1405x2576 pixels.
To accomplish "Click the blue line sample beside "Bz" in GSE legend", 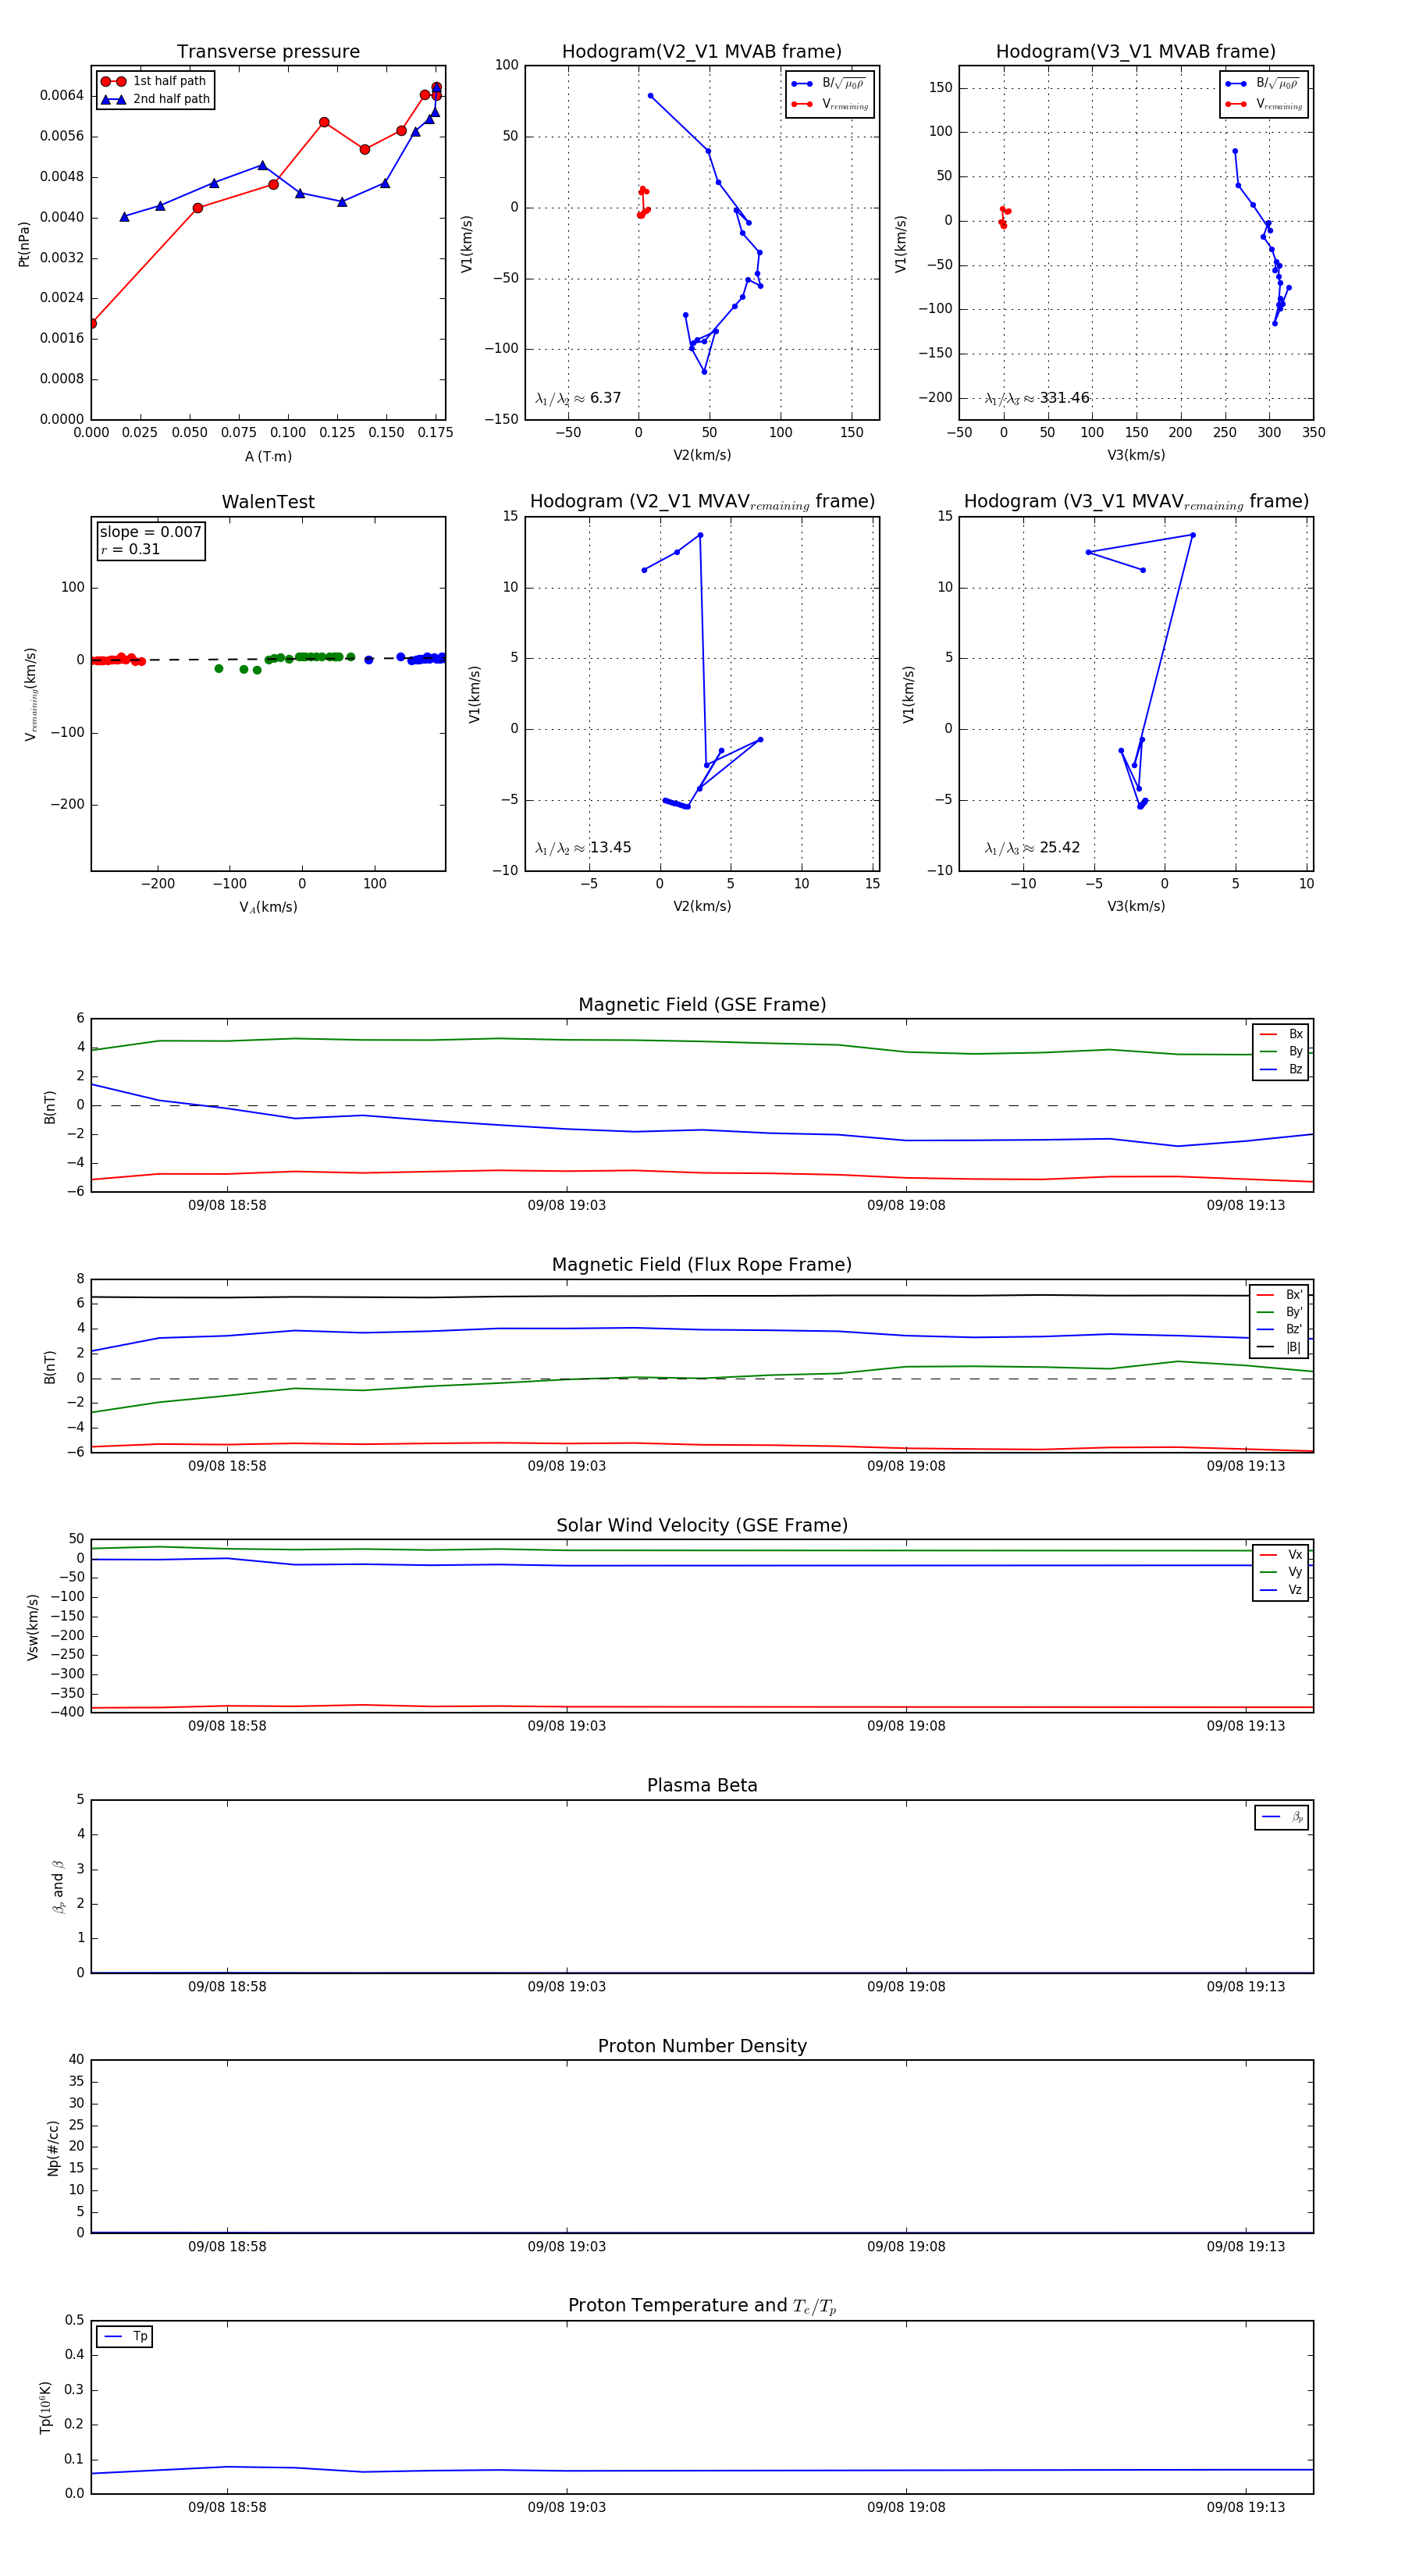I will coord(1268,1069).
